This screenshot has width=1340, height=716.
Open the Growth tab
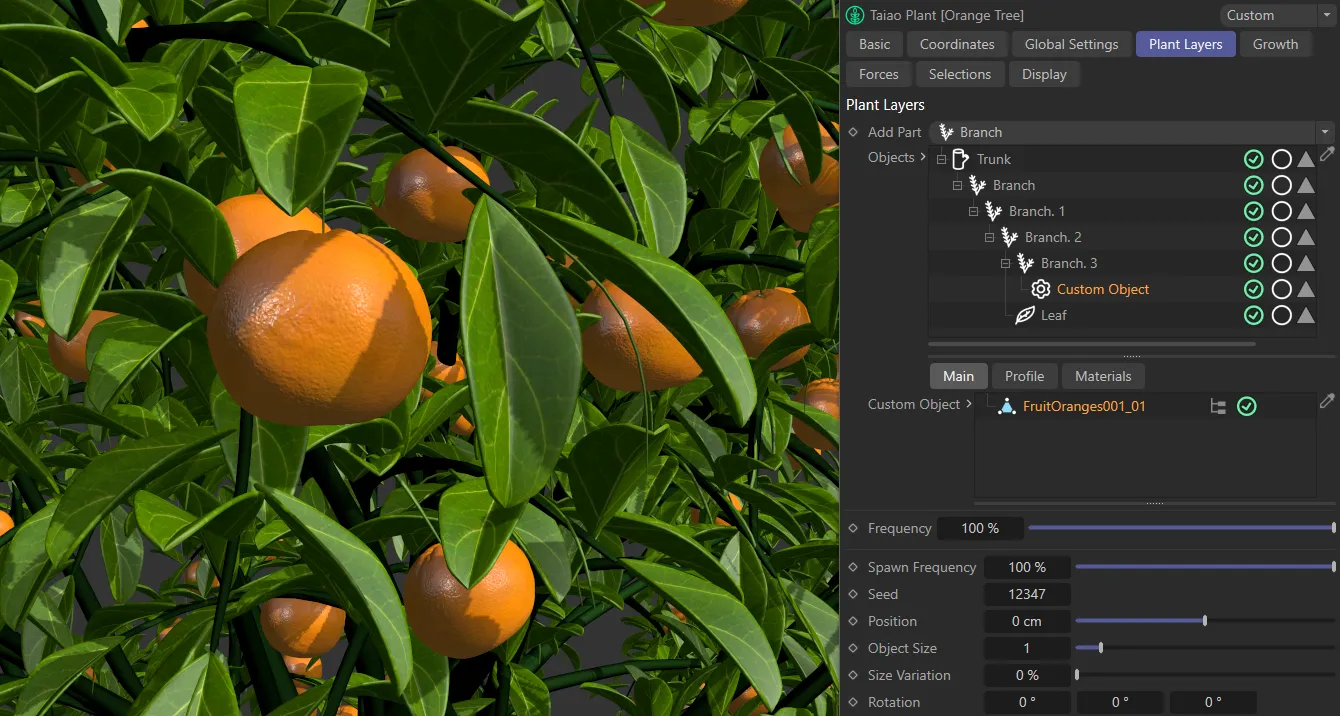tap(1275, 43)
